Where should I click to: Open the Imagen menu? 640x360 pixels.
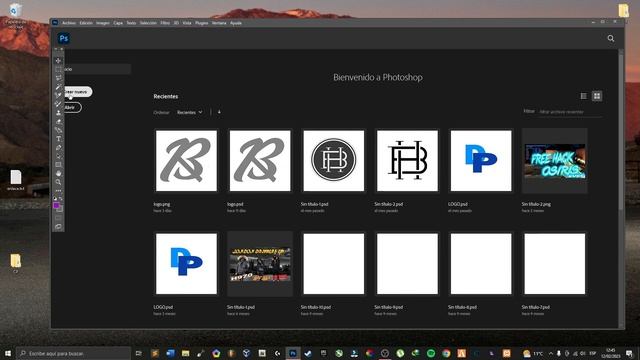(103, 23)
